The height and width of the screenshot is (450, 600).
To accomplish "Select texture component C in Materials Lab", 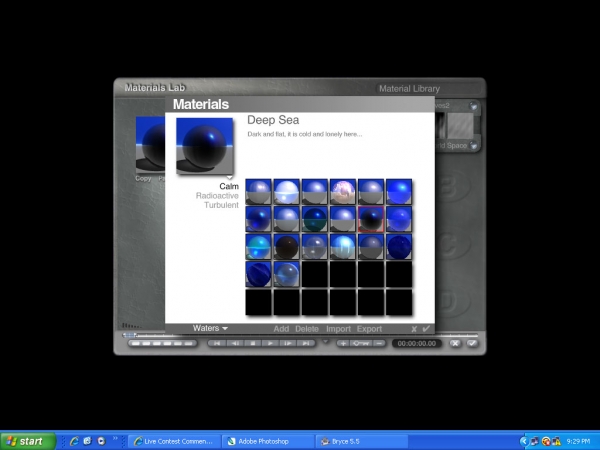I will point(450,245).
